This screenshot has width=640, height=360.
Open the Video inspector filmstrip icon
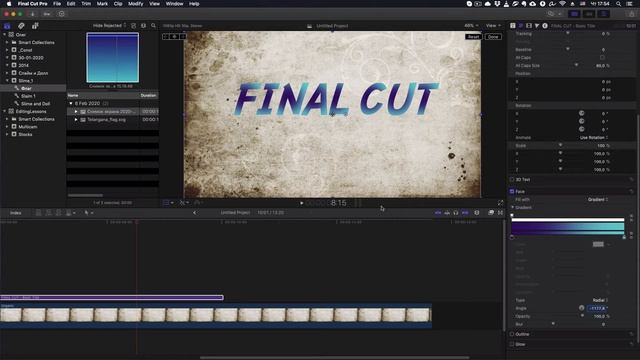tap(529, 25)
